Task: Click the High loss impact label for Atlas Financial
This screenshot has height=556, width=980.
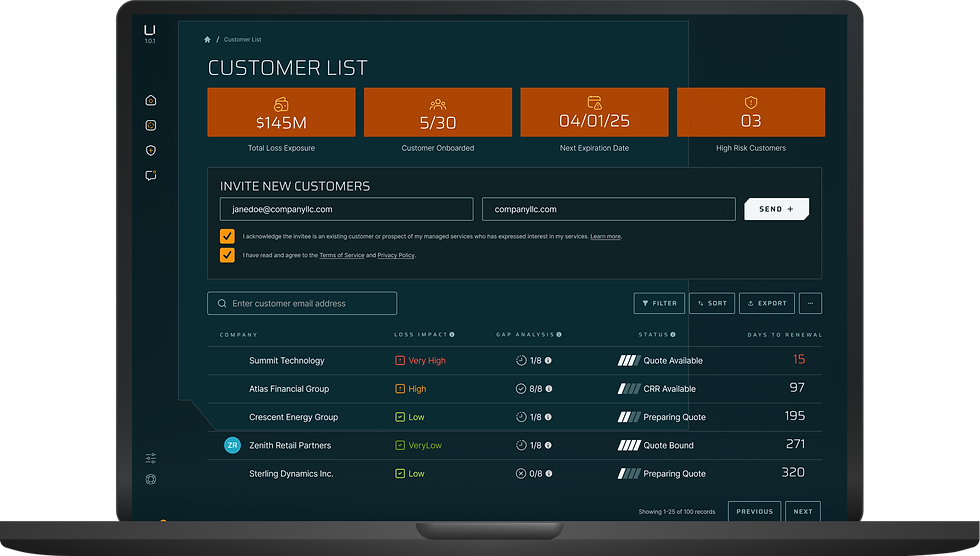Action: [x=417, y=389]
